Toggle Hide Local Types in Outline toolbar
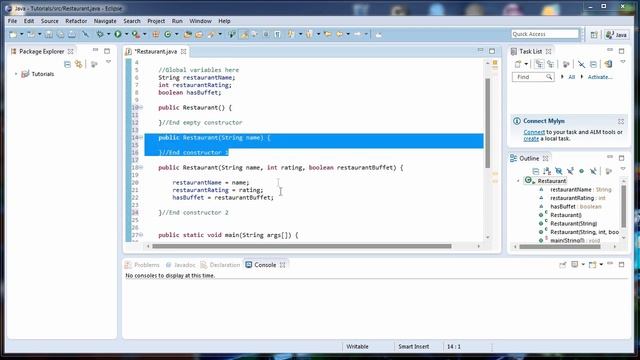640x360 pixels. coord(593,171)
